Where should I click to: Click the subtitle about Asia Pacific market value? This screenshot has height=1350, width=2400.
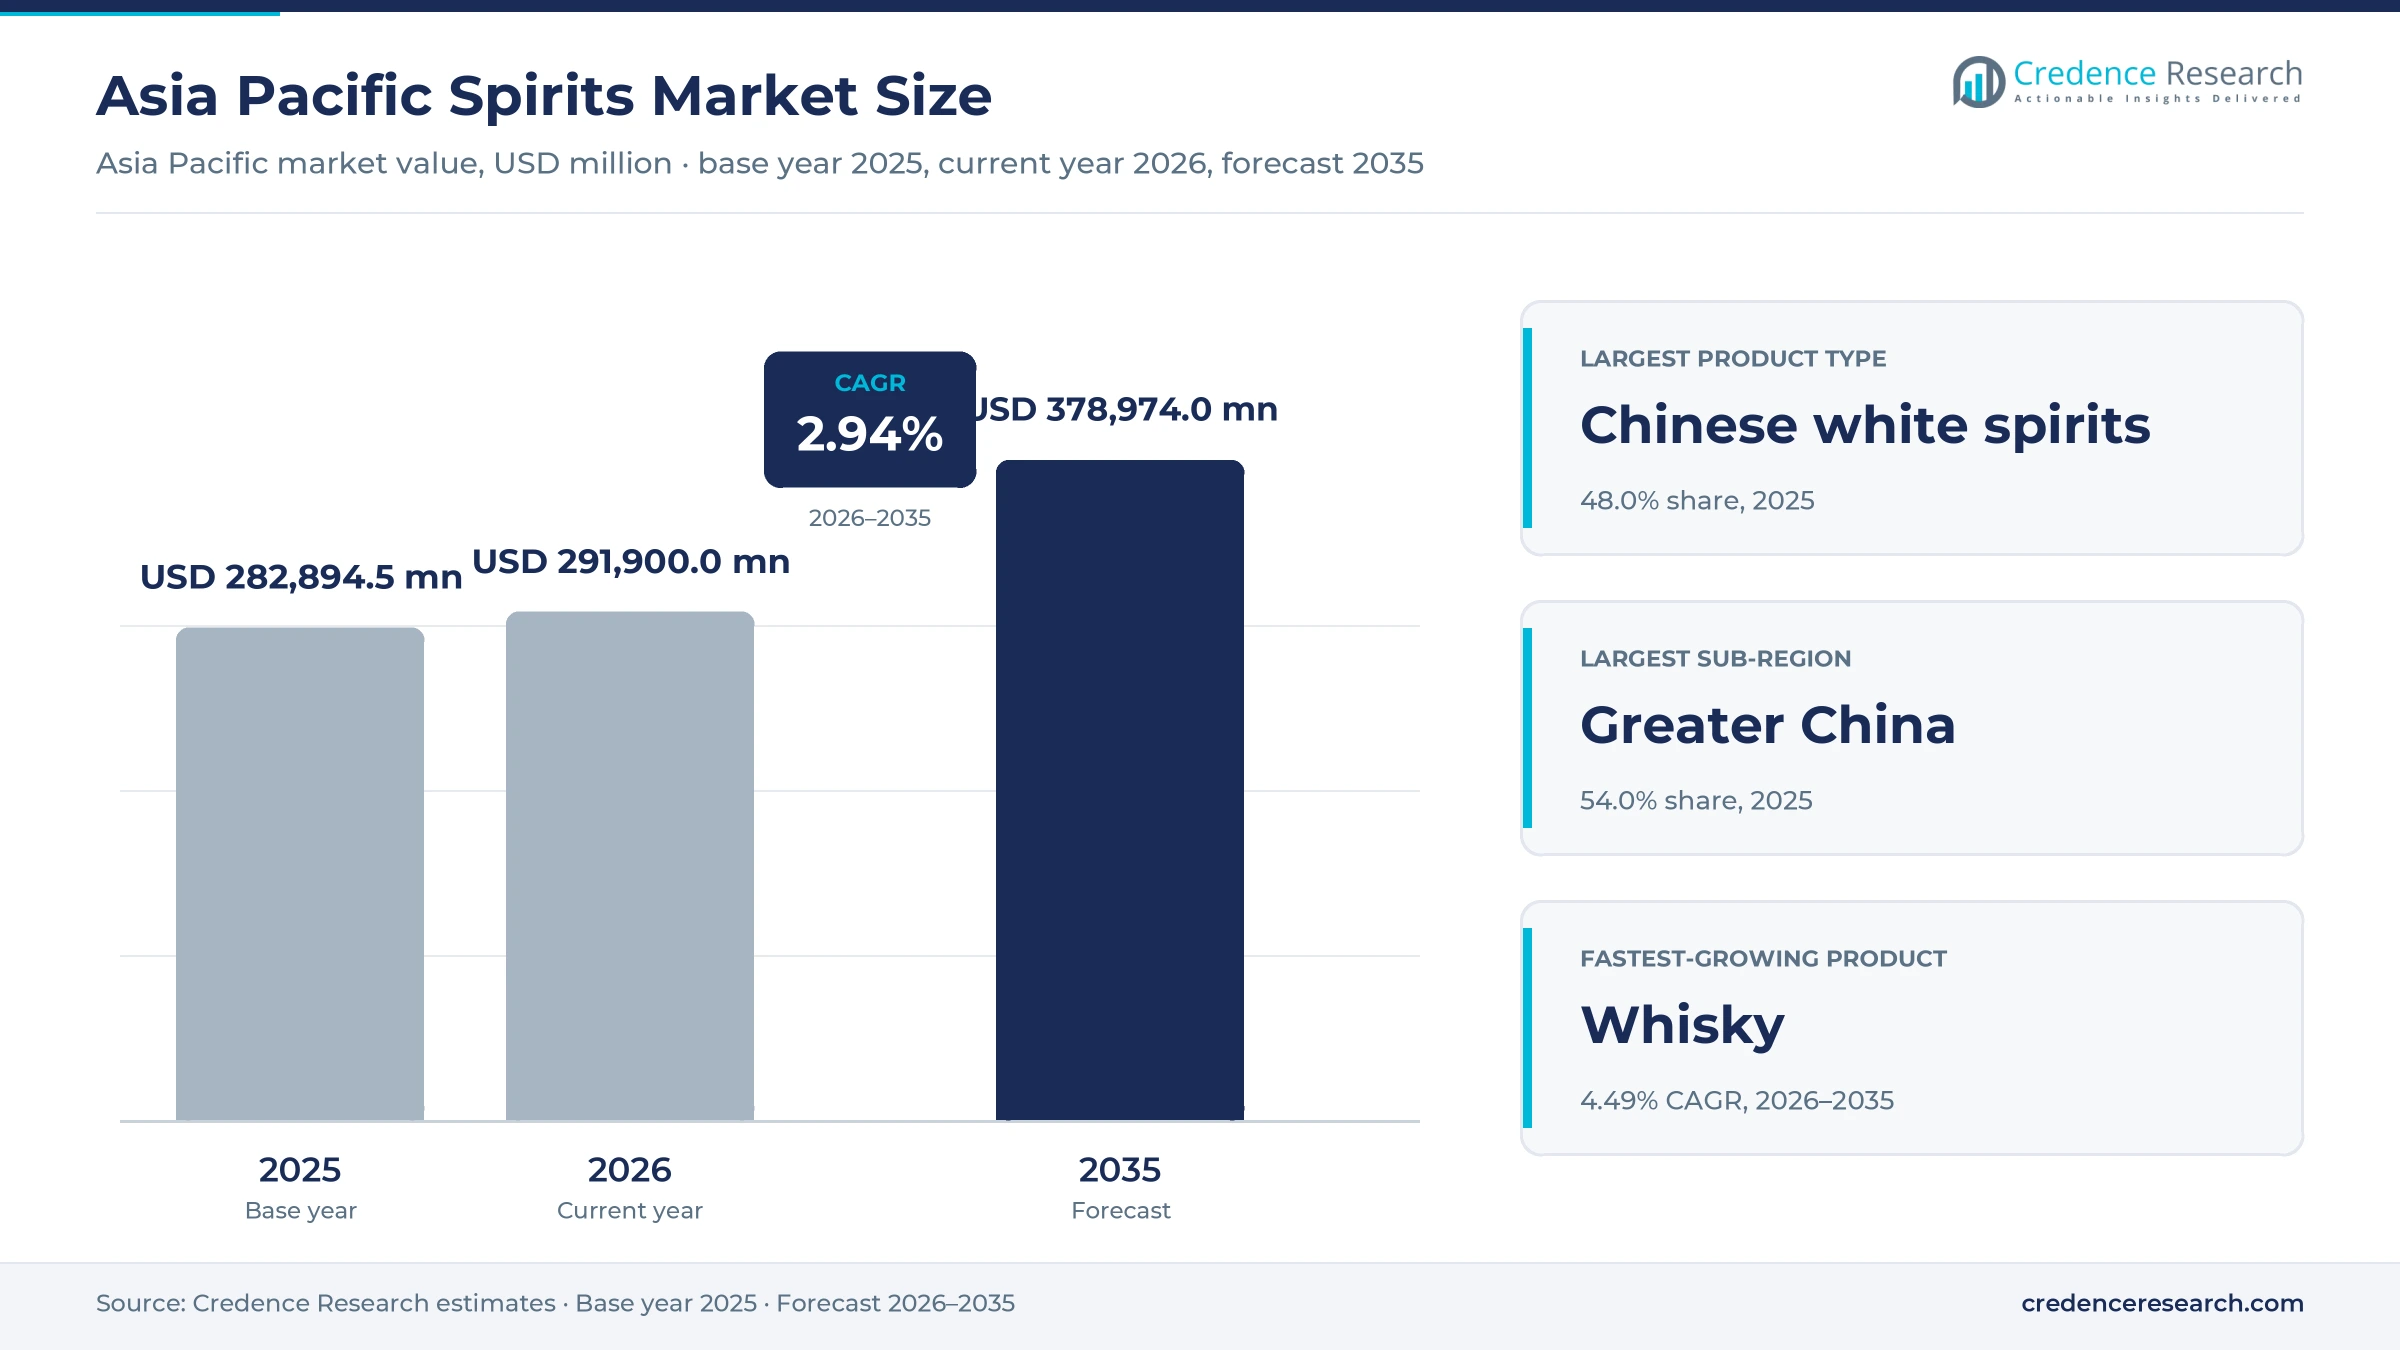point(760,163)
